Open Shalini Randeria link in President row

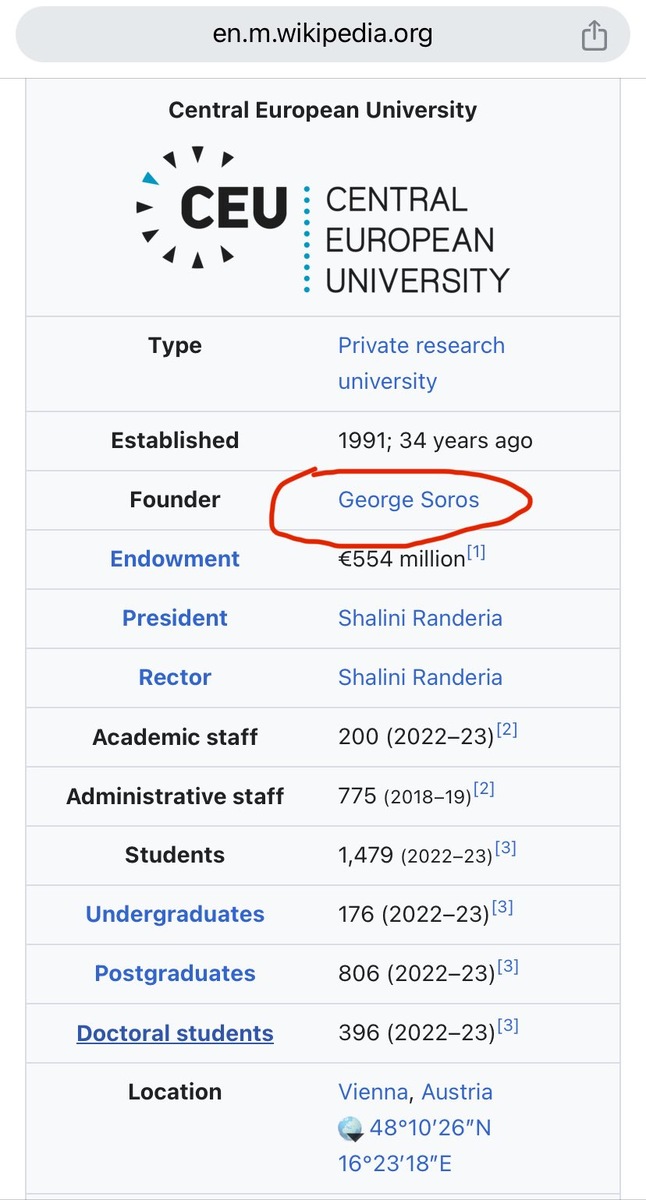coord(420,618)
